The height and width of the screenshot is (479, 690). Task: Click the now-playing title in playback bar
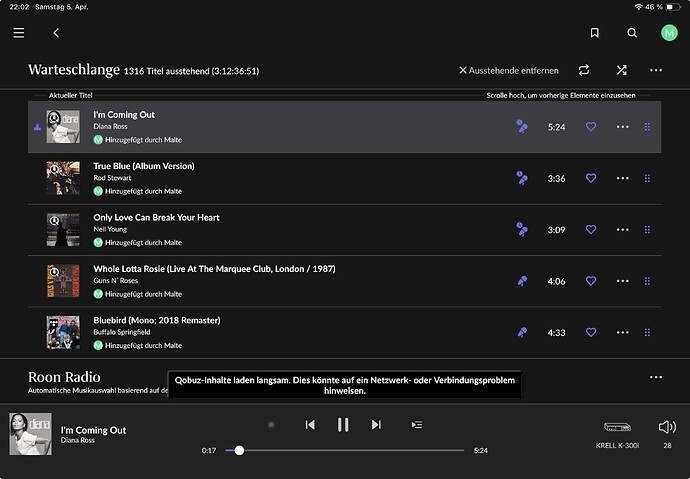pyautogui.click(x=93, y=430)
